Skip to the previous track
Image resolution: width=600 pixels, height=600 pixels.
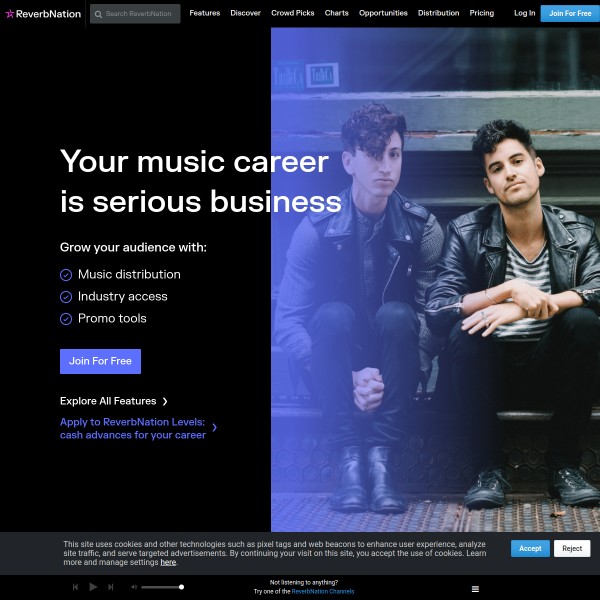(75, 587)
